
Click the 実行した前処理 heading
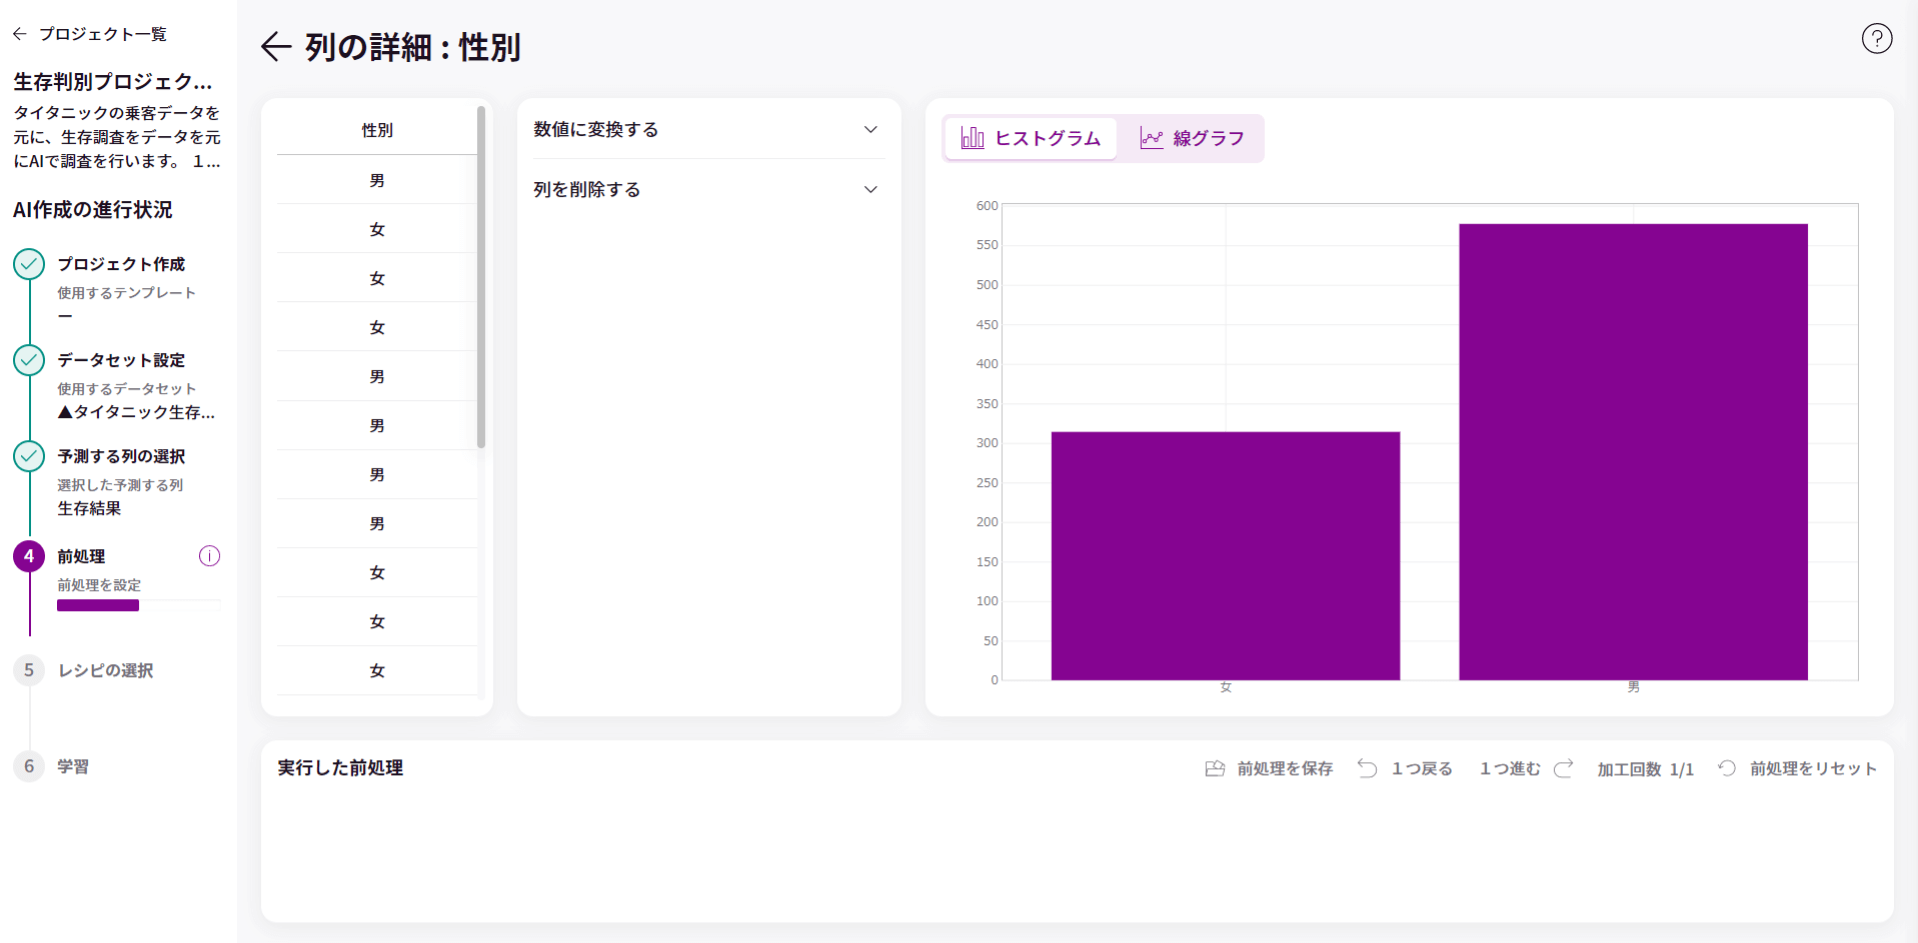pos(340,768)
